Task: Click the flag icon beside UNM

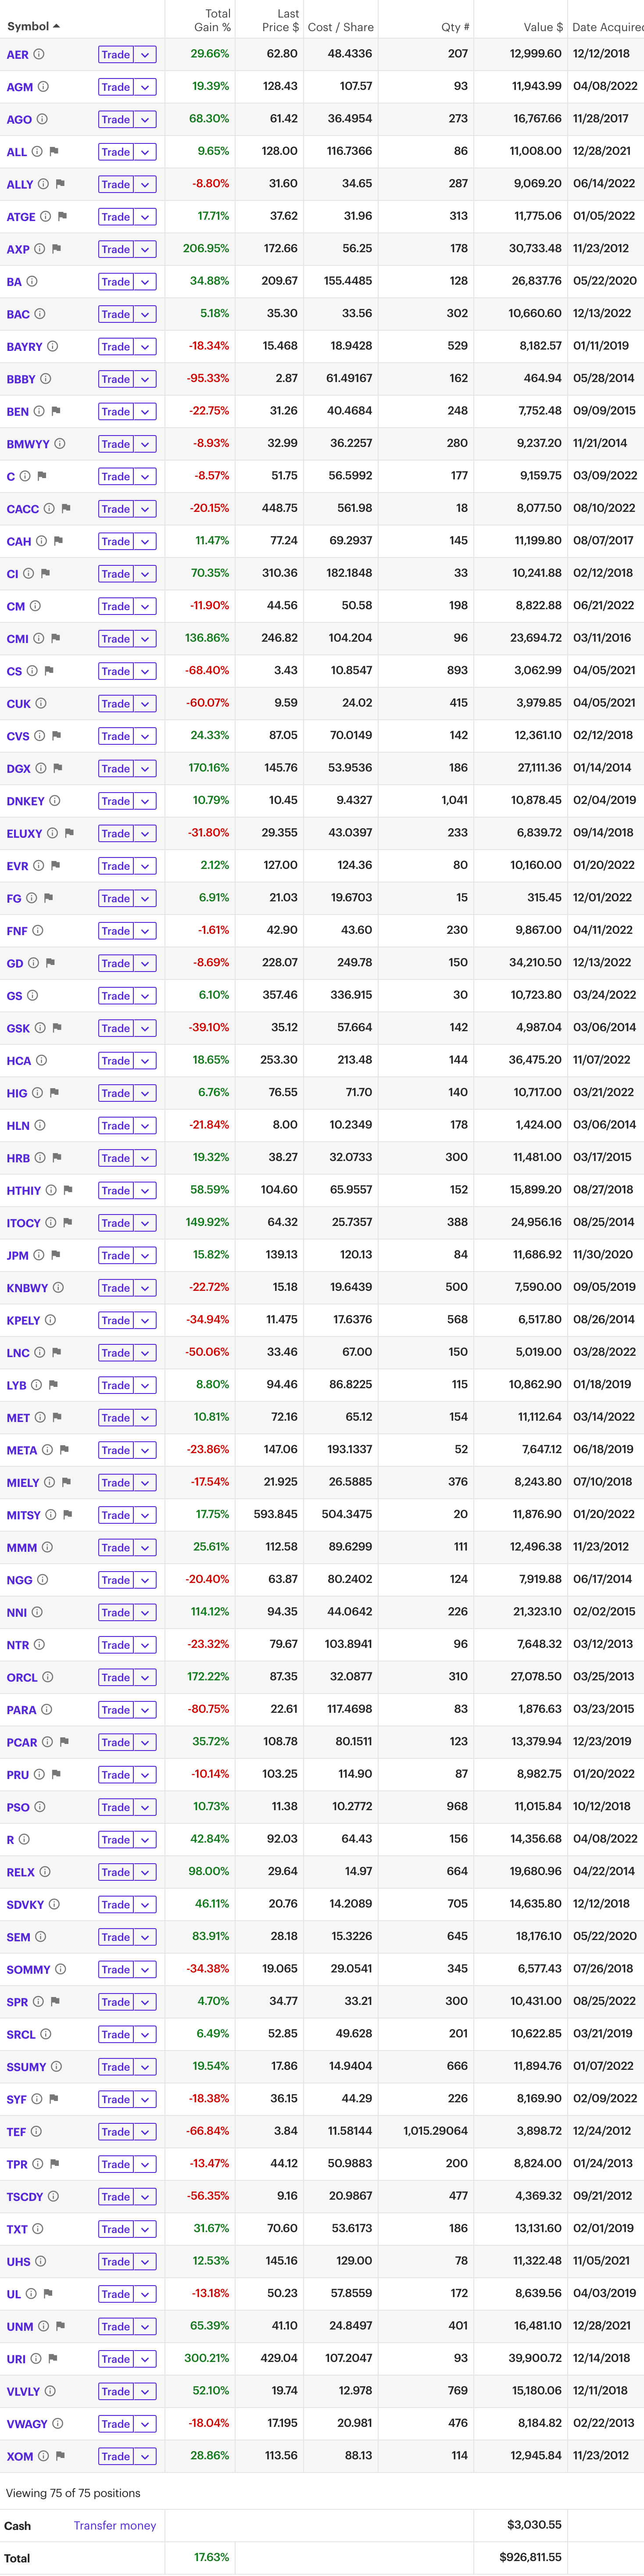Action: point(60,2326)
